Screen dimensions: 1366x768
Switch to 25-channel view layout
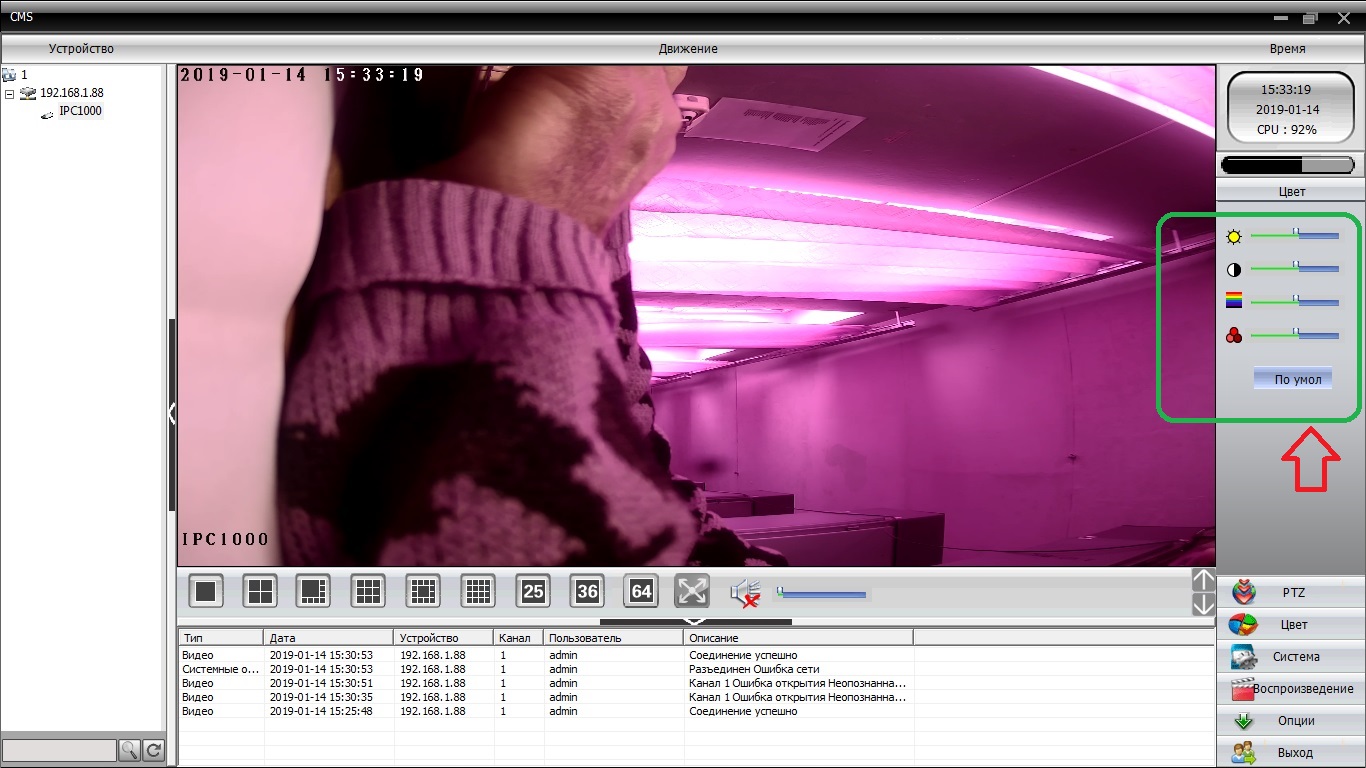tap(533, 591)
